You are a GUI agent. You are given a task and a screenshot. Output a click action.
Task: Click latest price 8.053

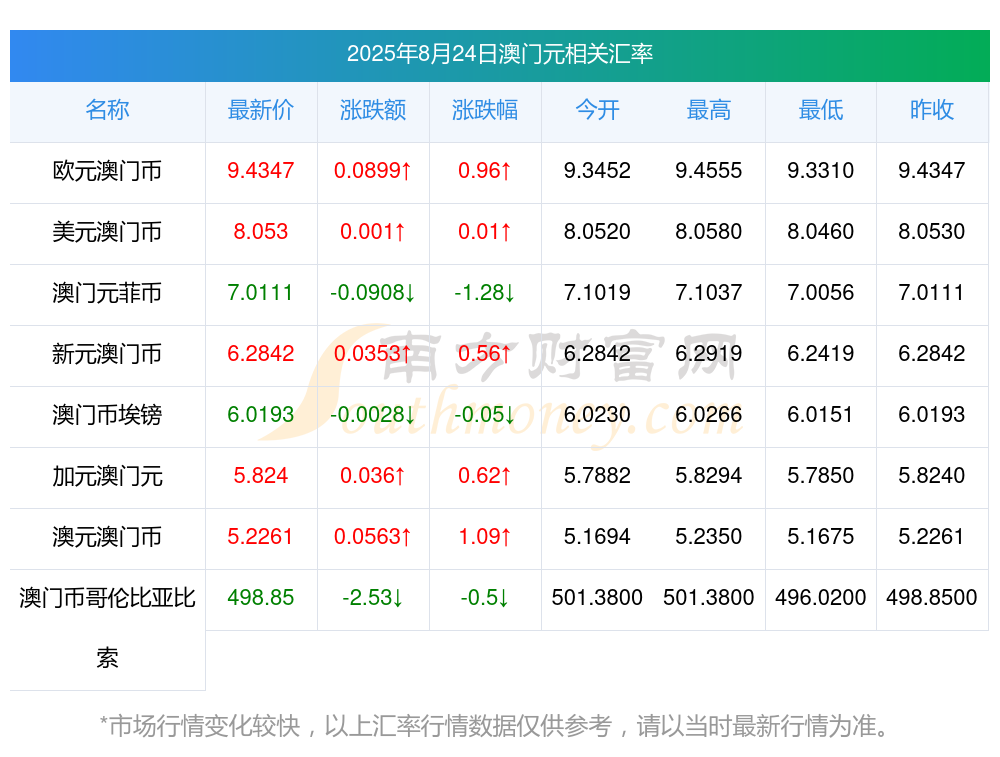[x=261, y=232]
